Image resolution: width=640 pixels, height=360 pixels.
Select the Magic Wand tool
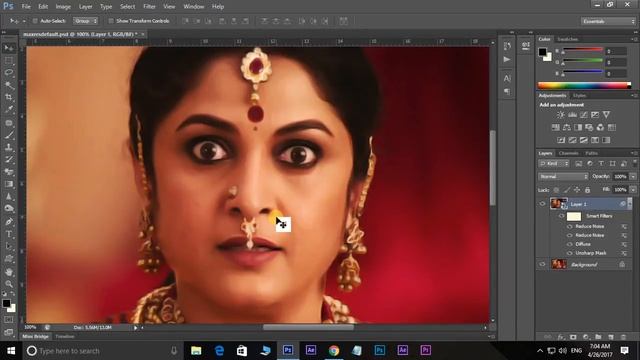coord(9,85)
